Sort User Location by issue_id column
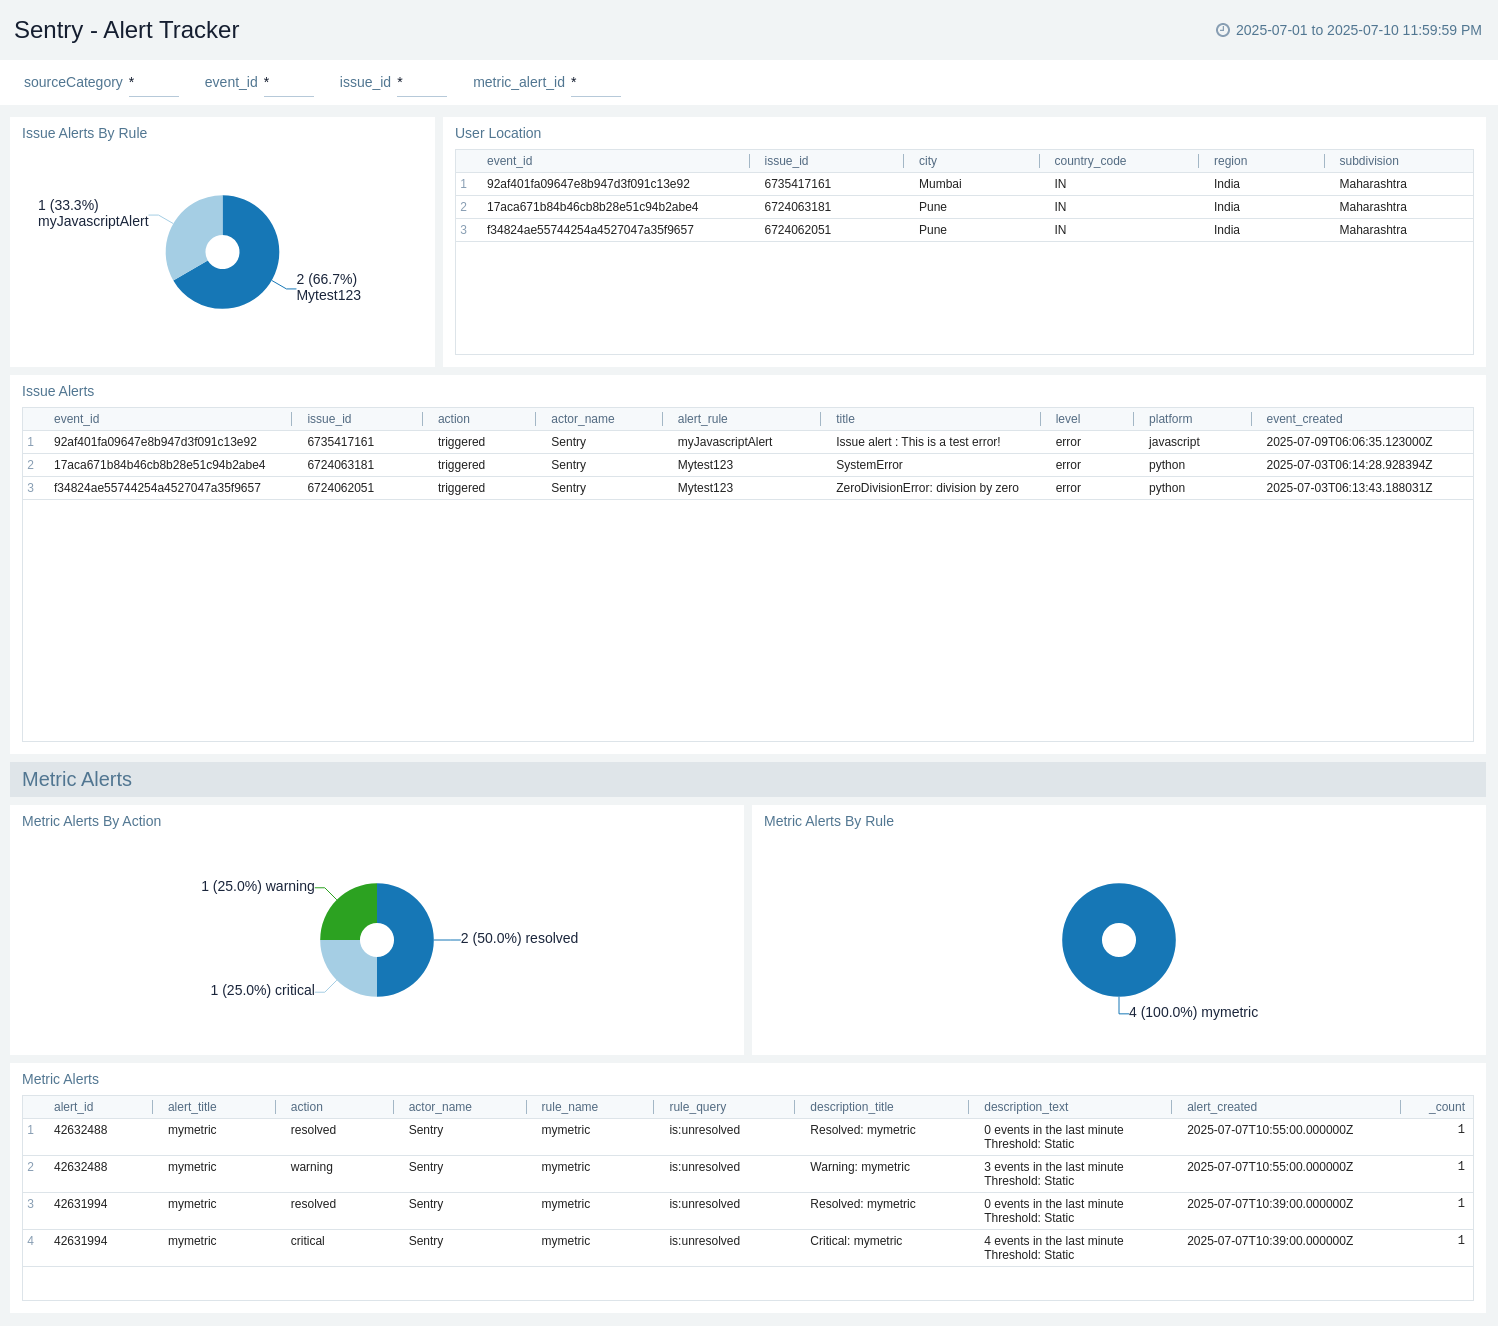 click(786, 161)
